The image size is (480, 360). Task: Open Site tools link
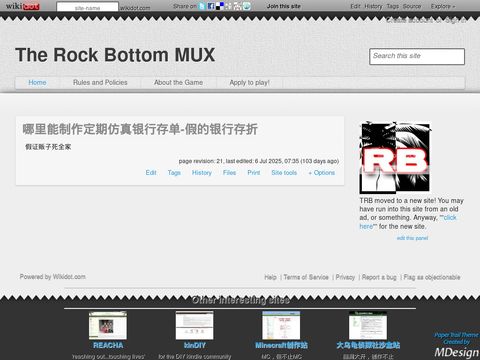pos(284,173)
